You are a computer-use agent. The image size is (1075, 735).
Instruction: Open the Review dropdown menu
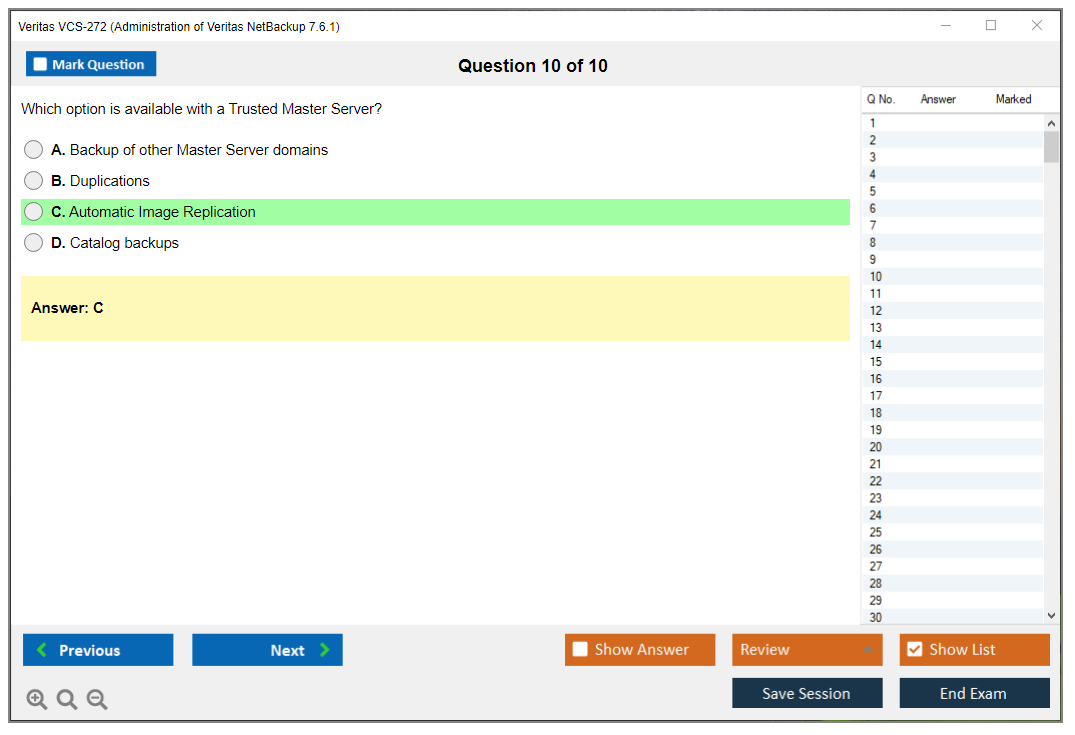coord(807,650)
